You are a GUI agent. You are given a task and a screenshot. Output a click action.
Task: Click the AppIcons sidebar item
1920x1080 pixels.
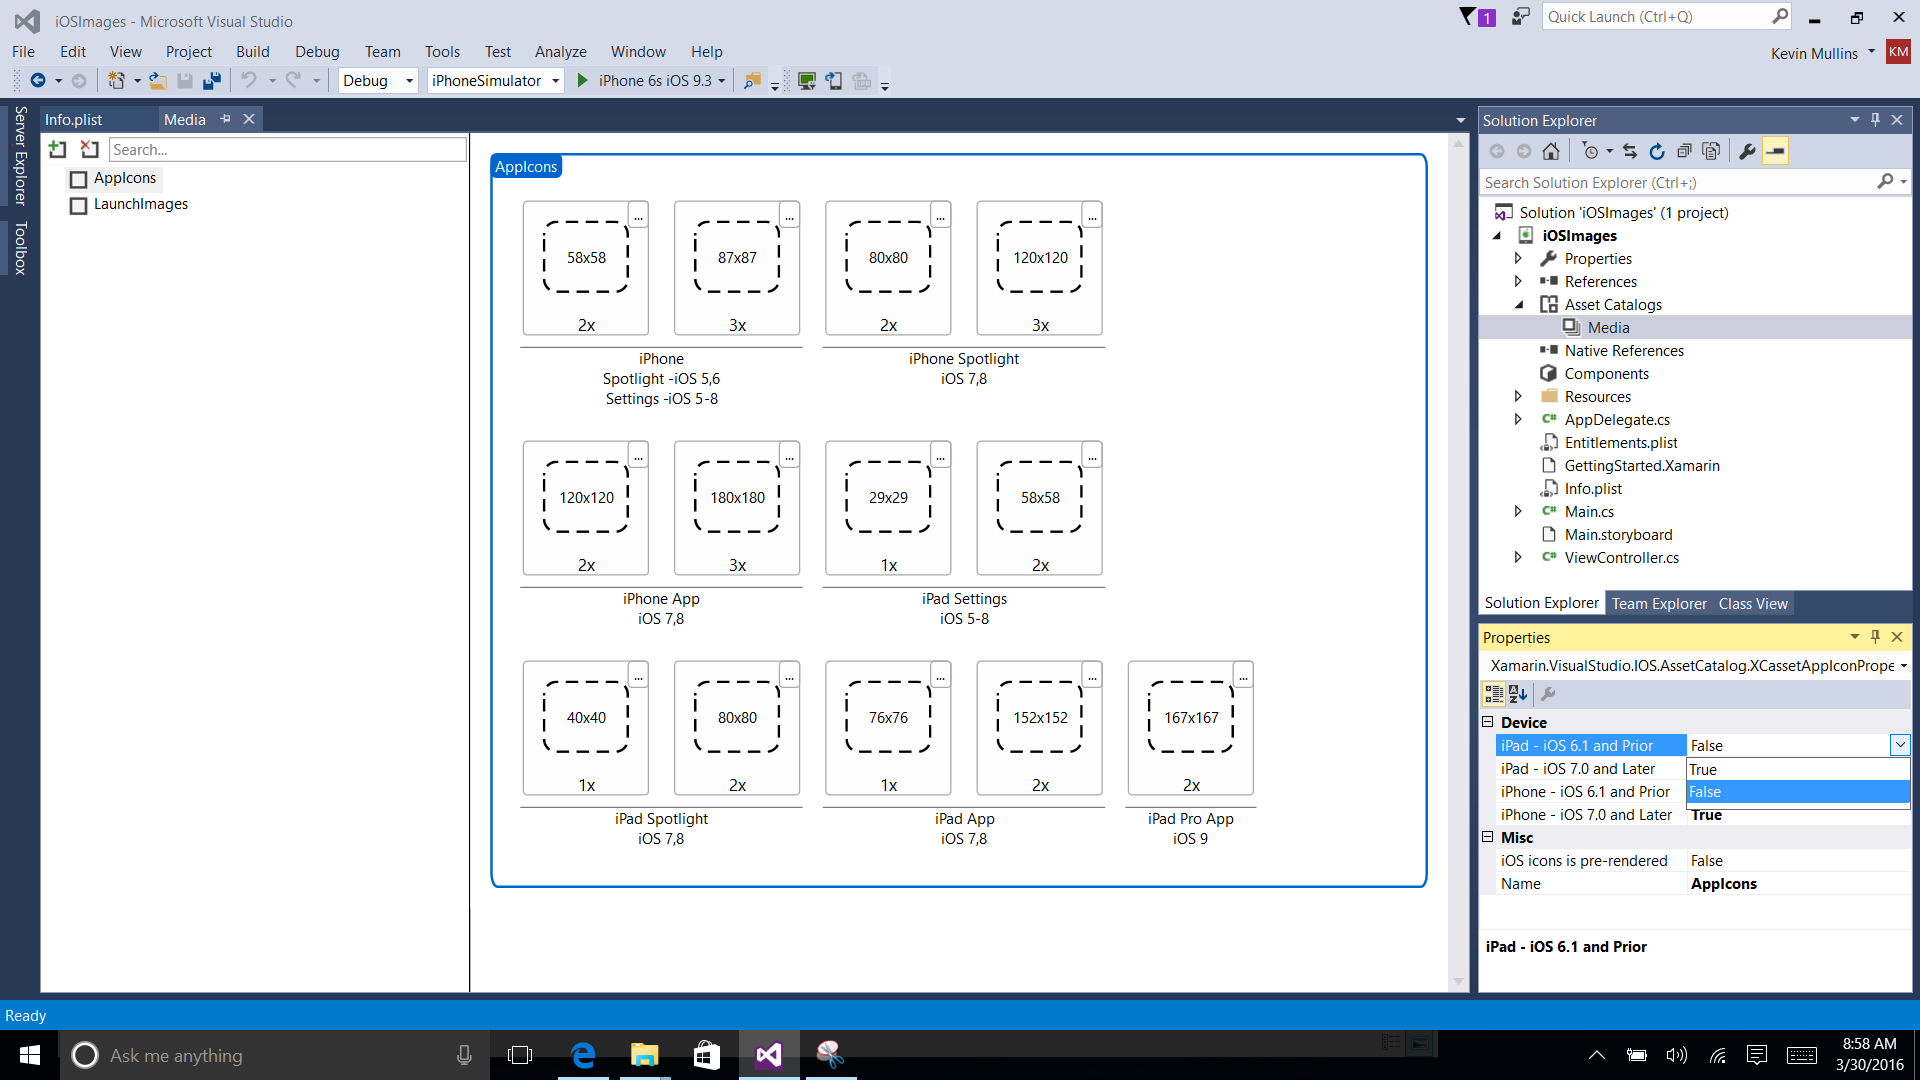123,177
